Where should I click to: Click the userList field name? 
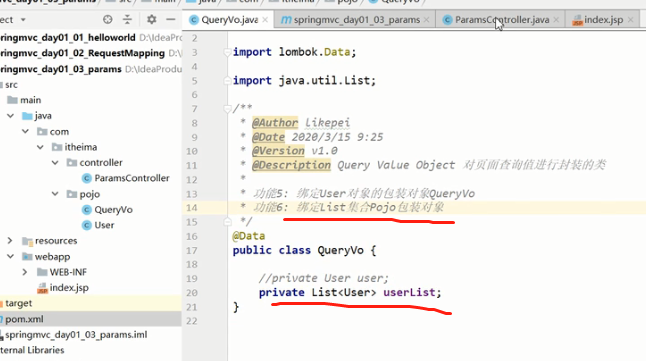(409, 293)
